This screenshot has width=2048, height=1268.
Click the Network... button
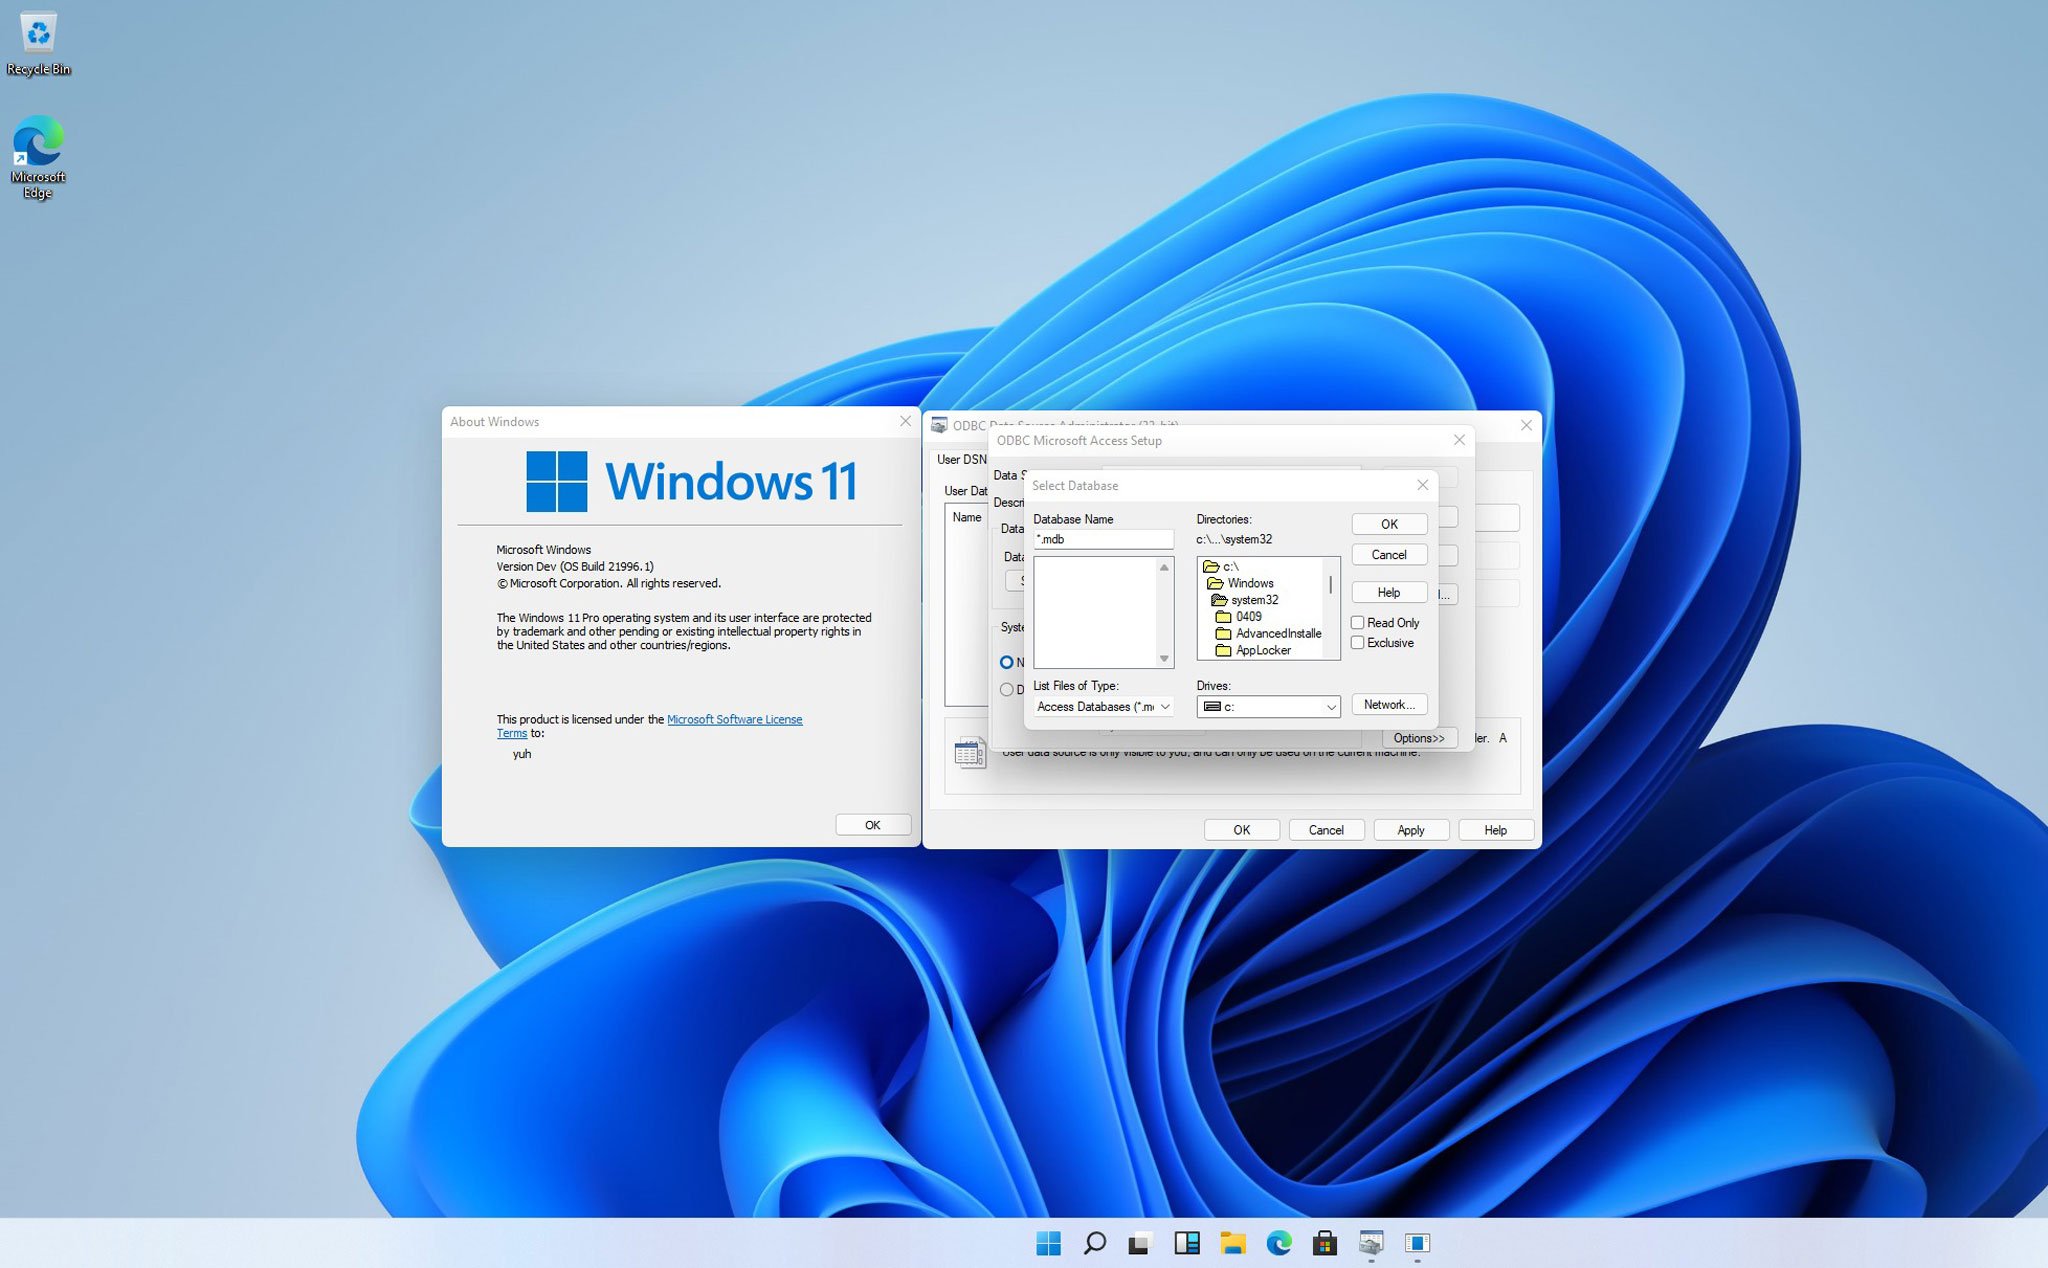pyautogui.click(x=1389, y=704)
